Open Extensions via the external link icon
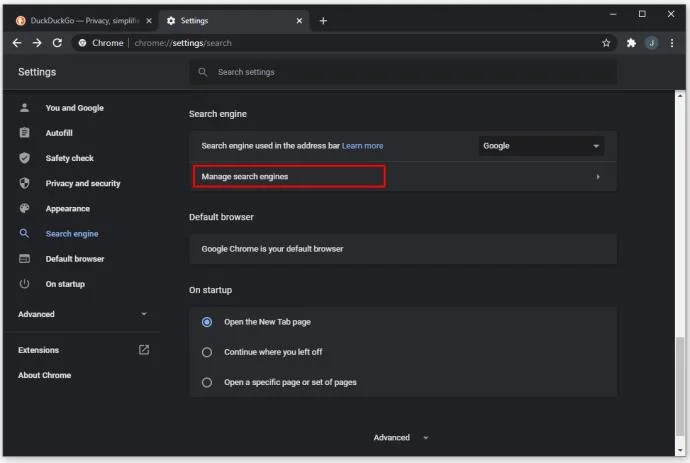The width and height of the screenshot is (690, 463). click(144, 350)
